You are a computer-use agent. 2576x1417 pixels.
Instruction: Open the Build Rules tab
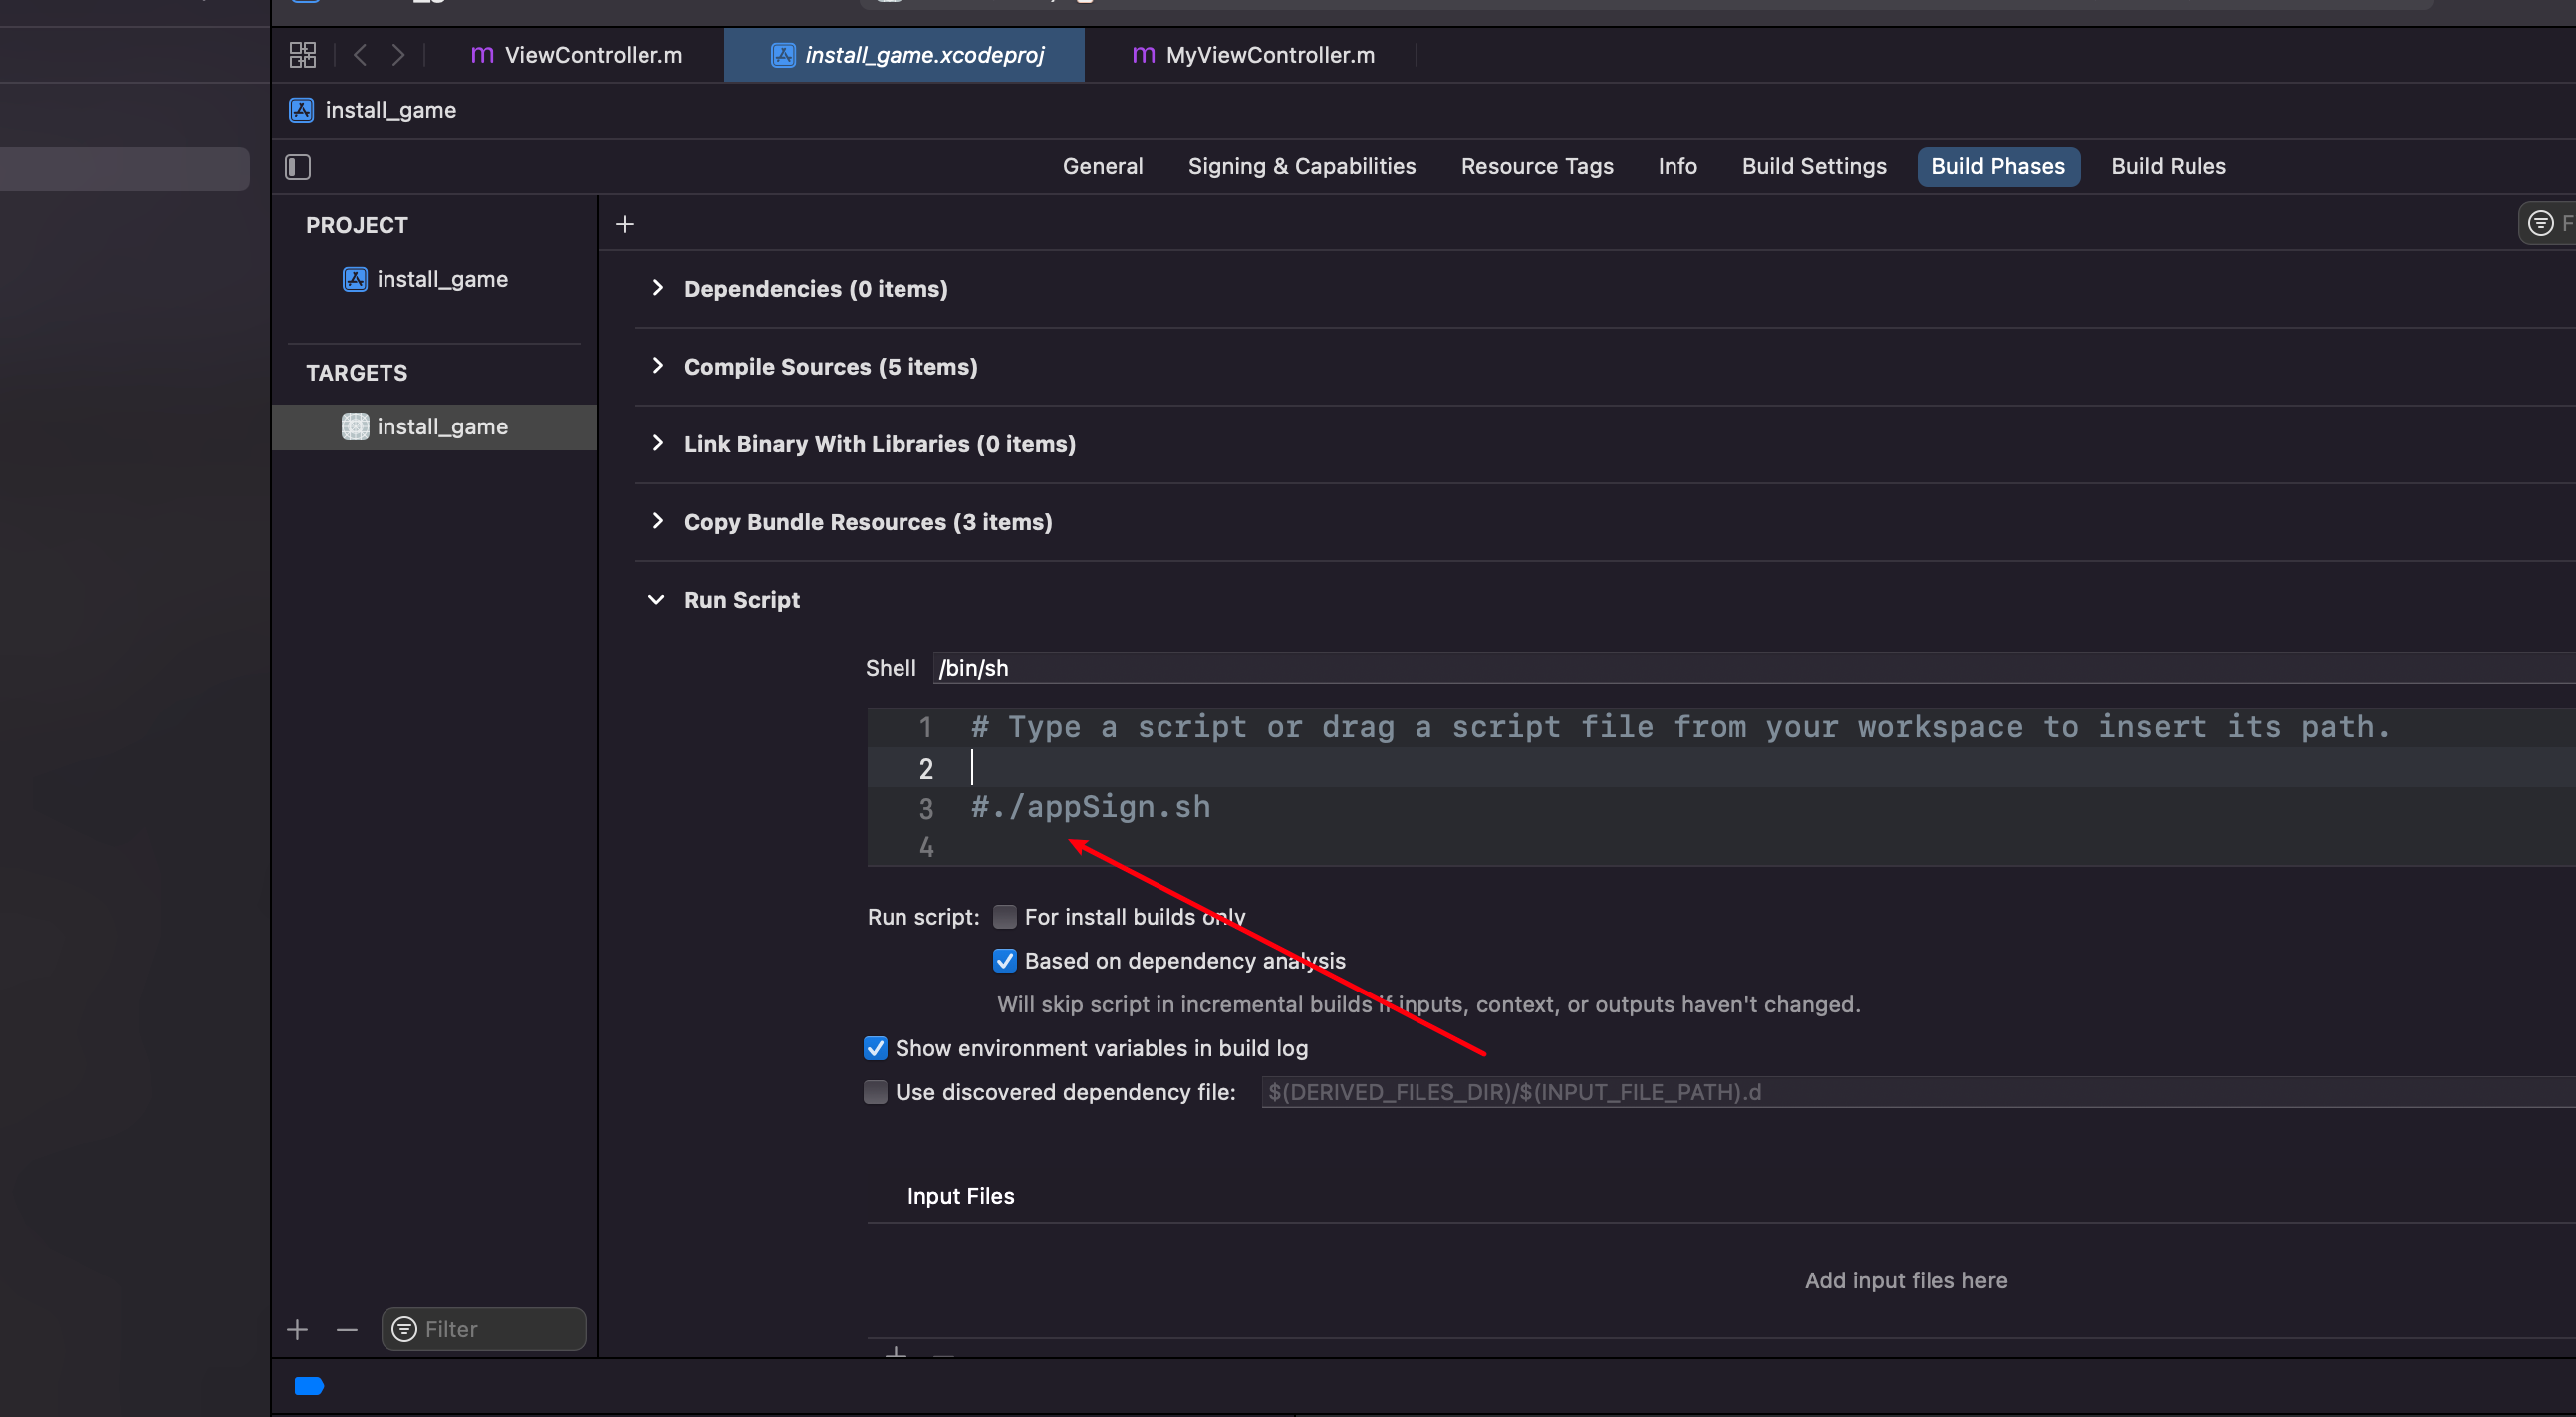[2168, 167]
